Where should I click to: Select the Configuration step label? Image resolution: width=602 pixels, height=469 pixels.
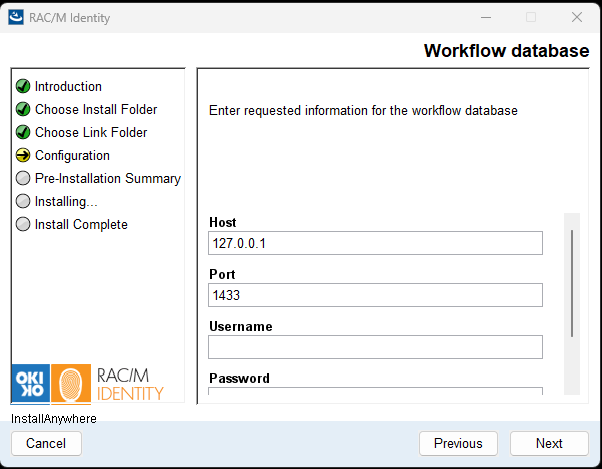click(73, 155)
